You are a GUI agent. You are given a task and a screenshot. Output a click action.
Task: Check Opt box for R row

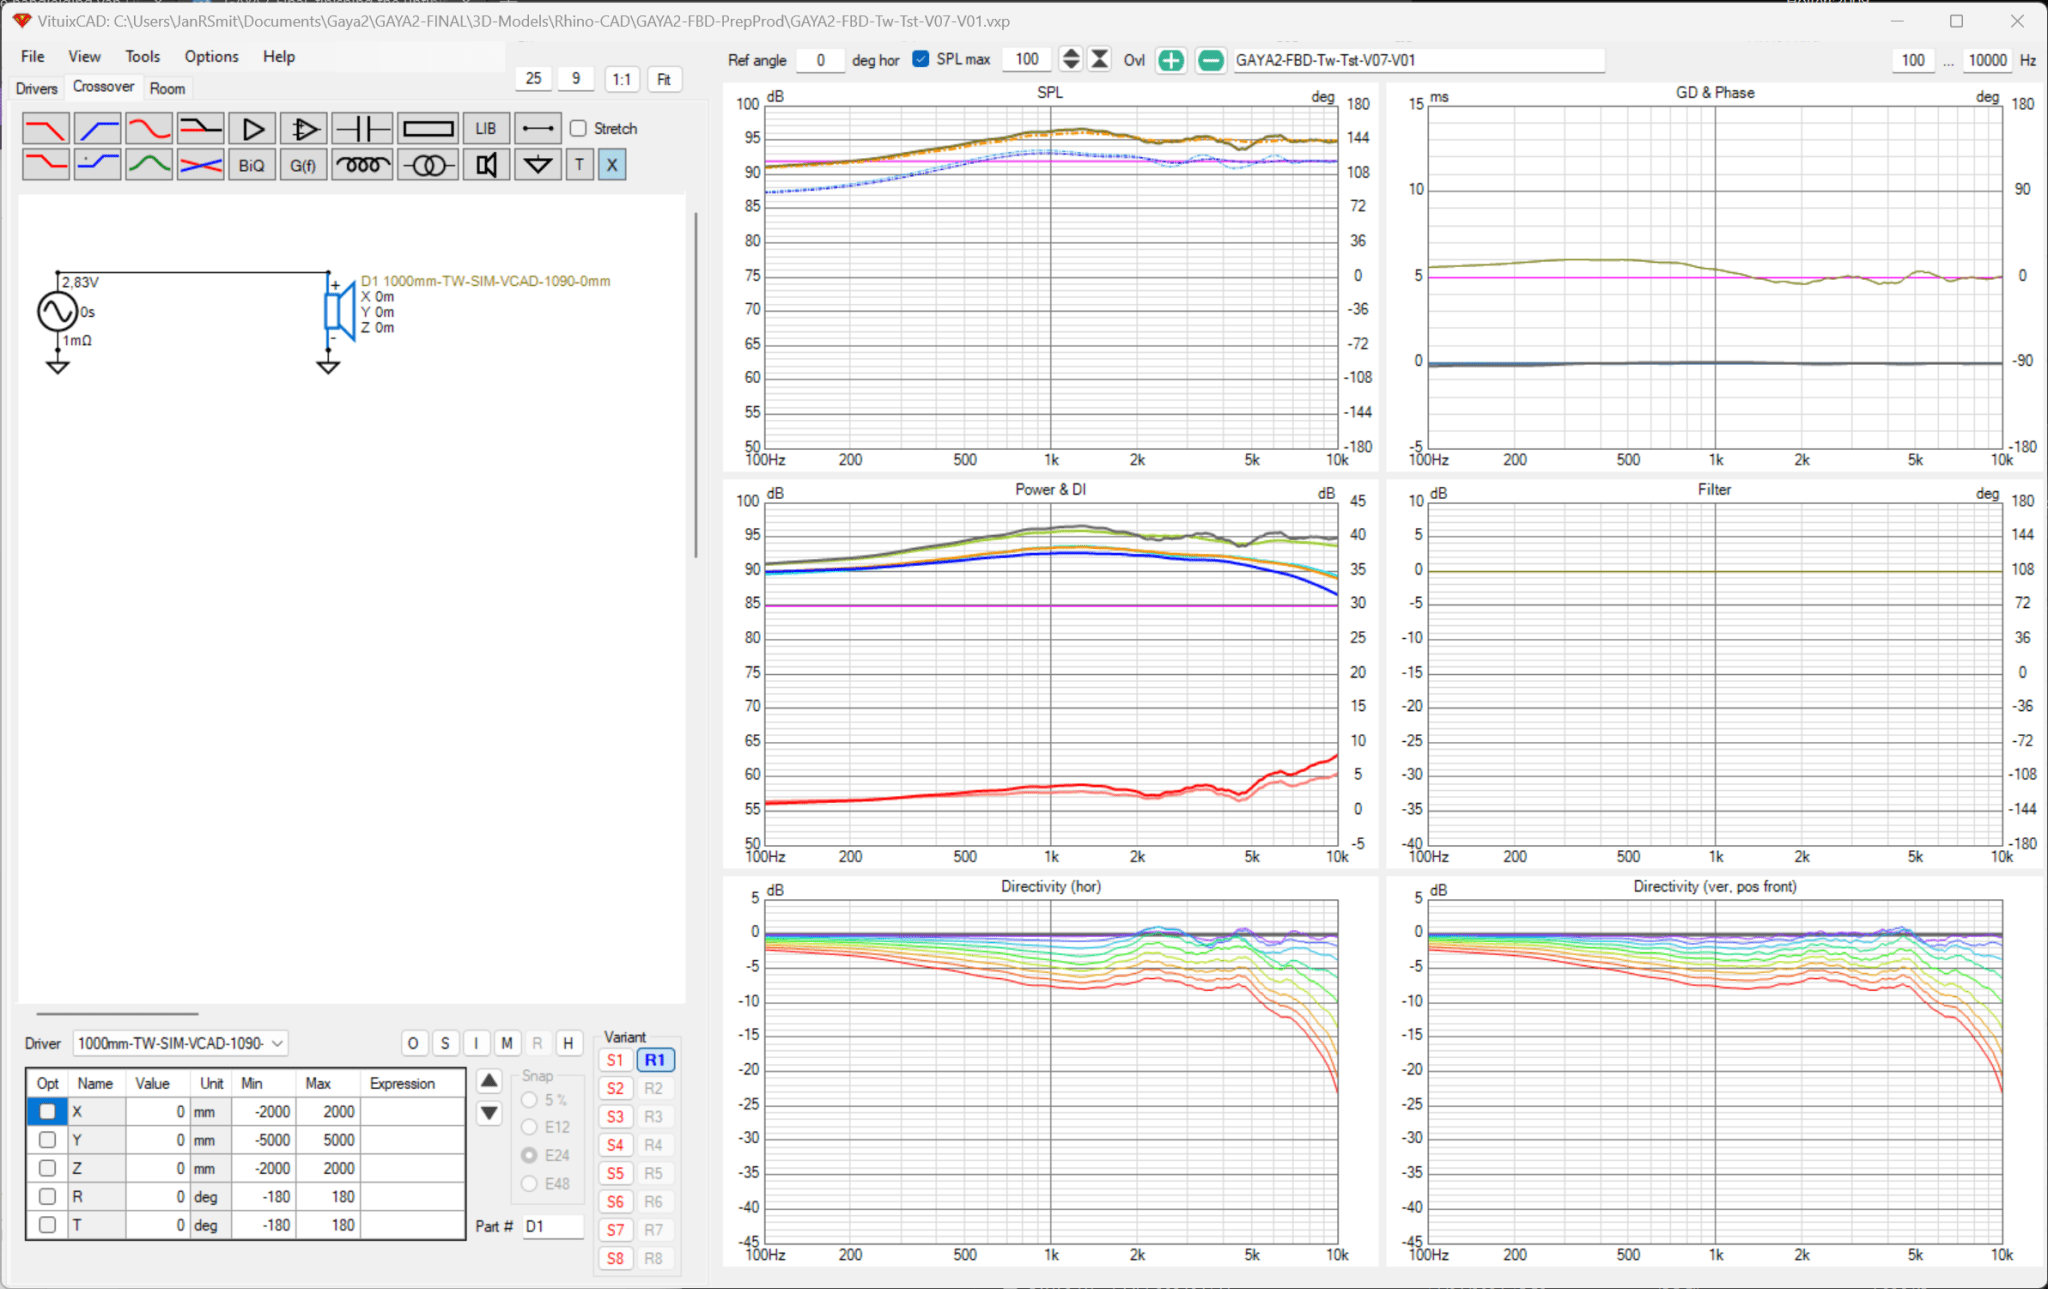pyautogui.click(x=47, y=1196)
